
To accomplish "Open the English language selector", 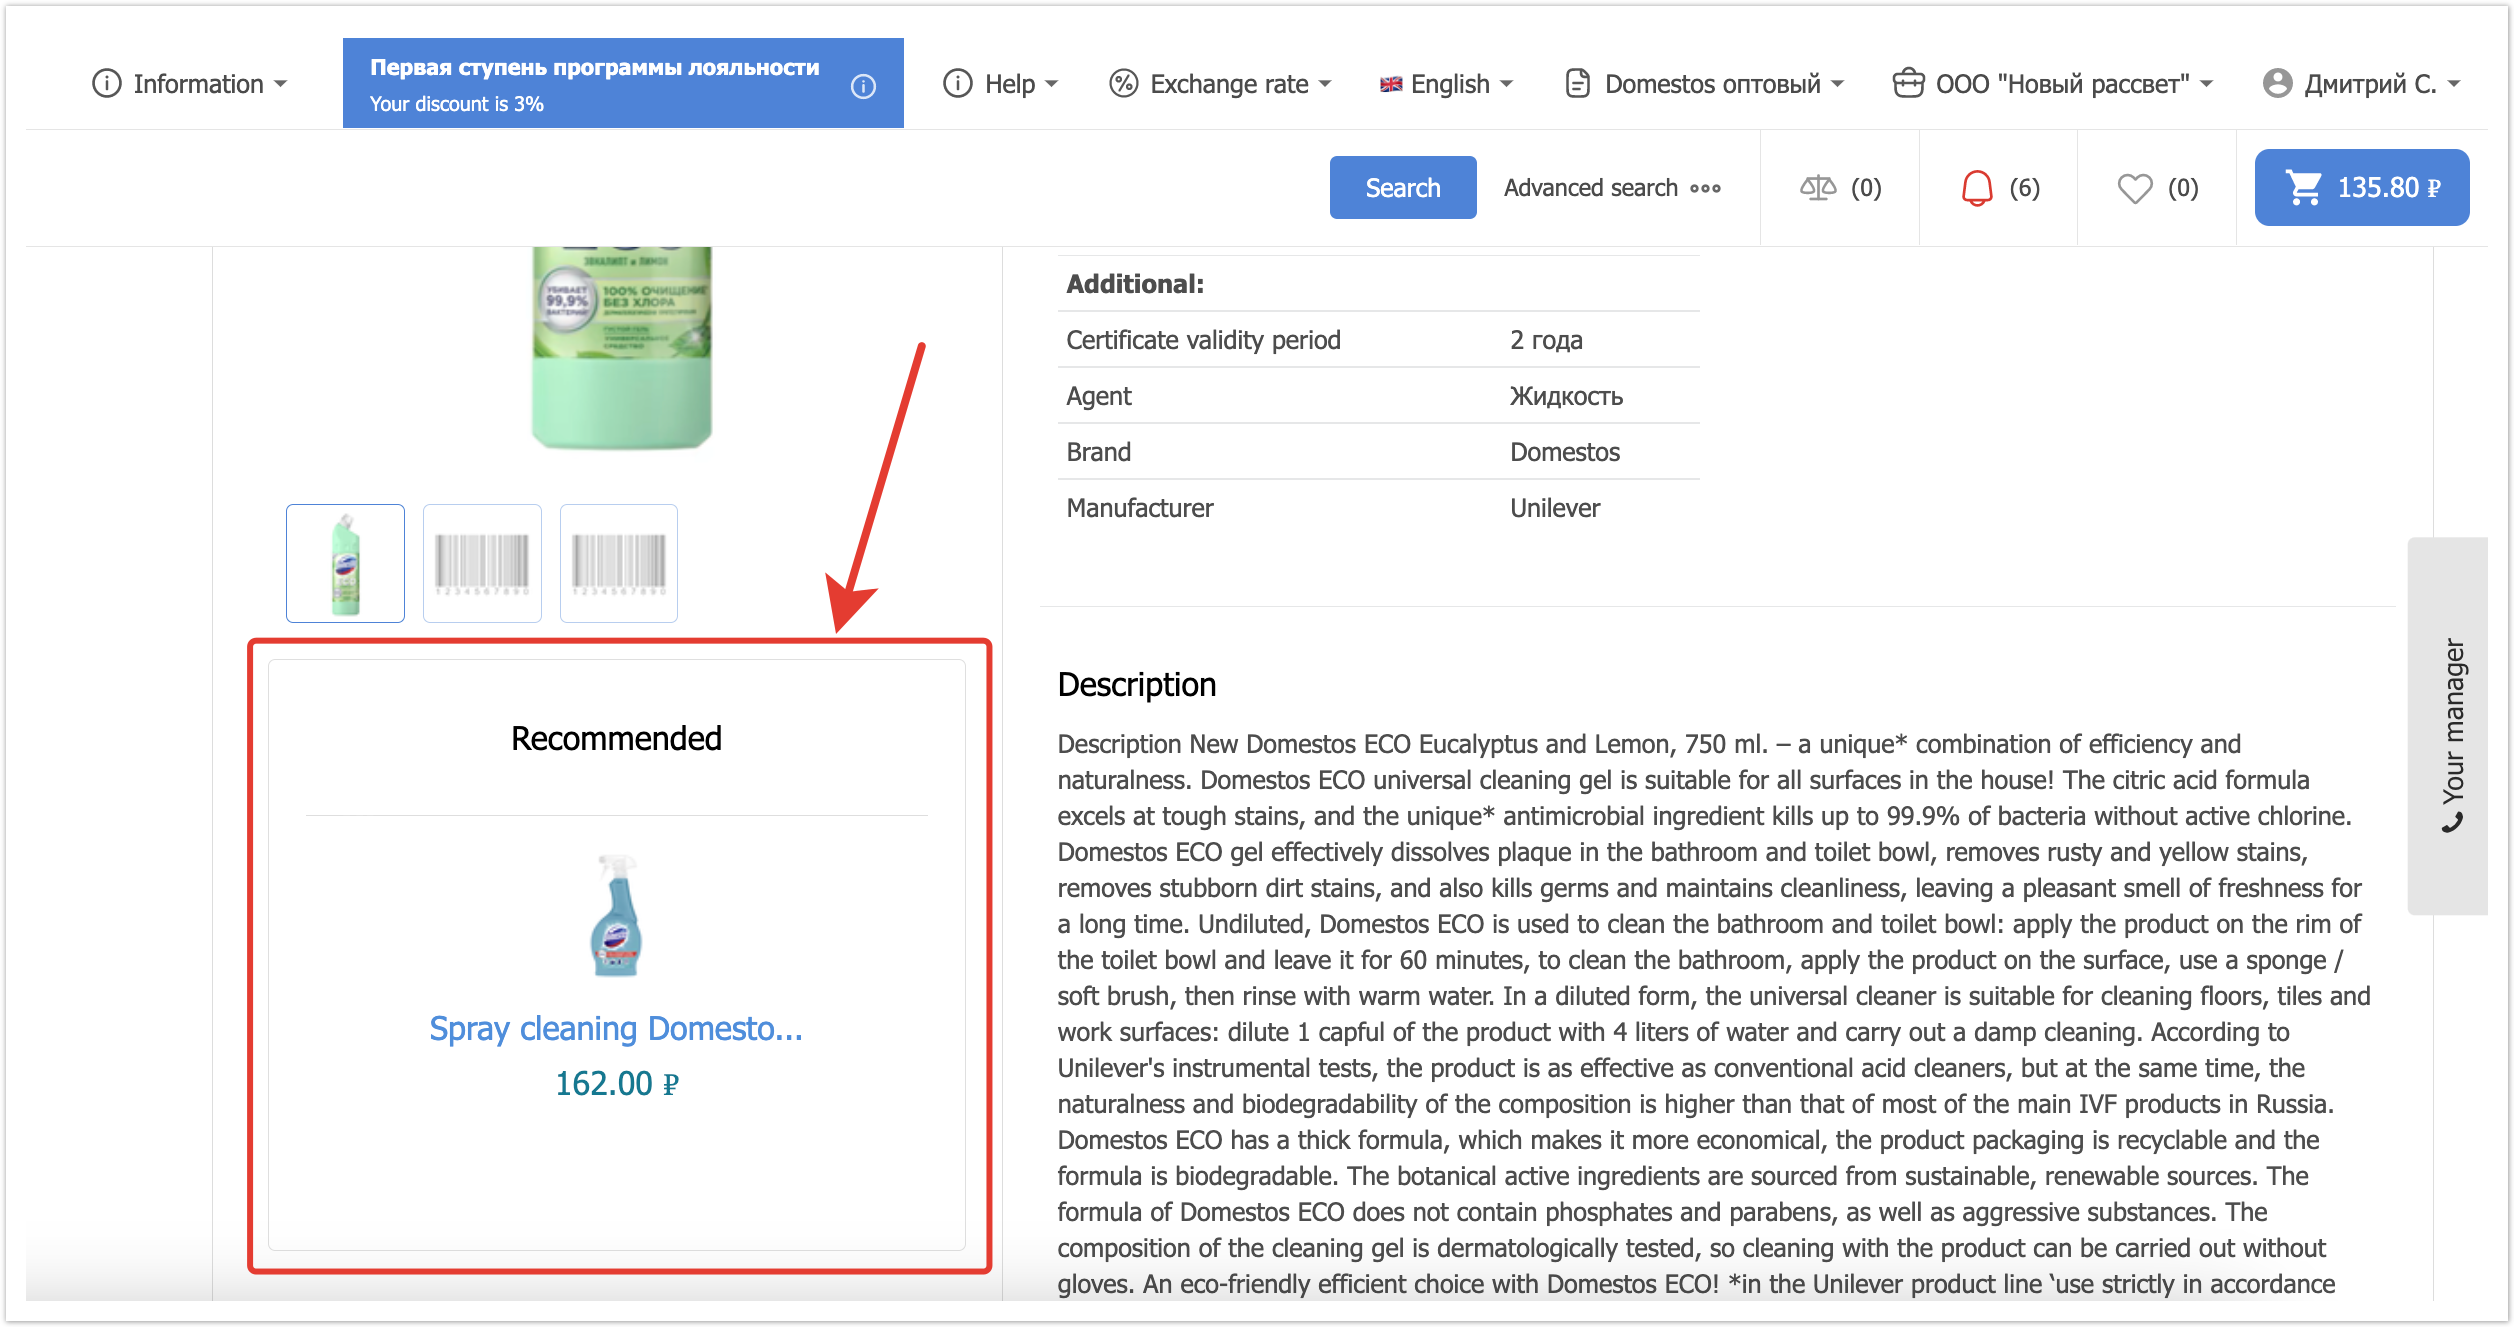I will pos(1446,84).
